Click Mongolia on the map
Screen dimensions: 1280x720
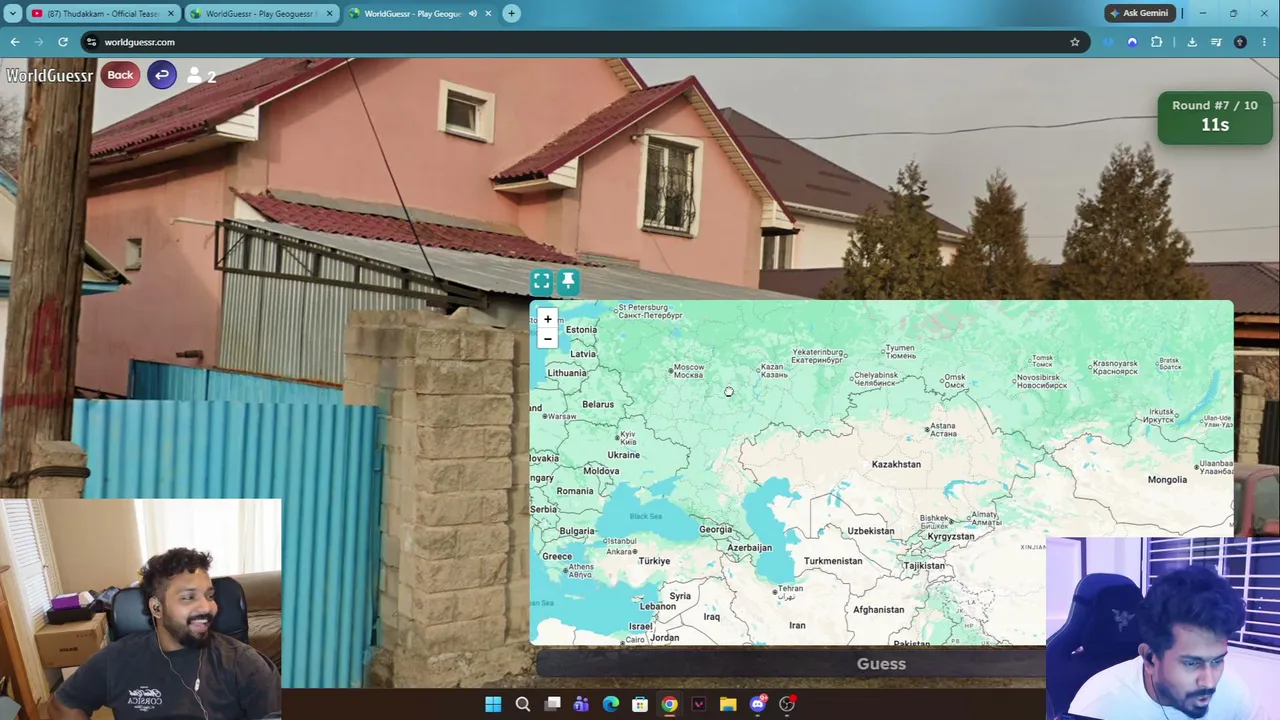(x=1167, y=480)
